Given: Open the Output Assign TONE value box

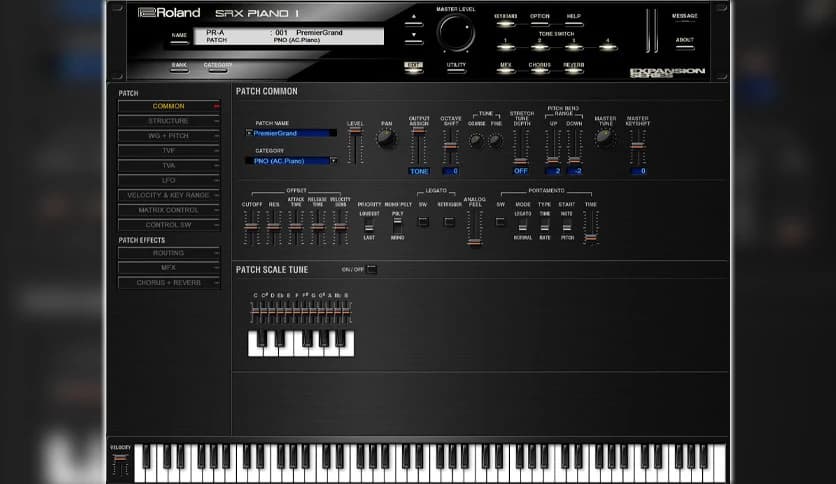Looking at the screenshot, I should click(x=419, y=171).
